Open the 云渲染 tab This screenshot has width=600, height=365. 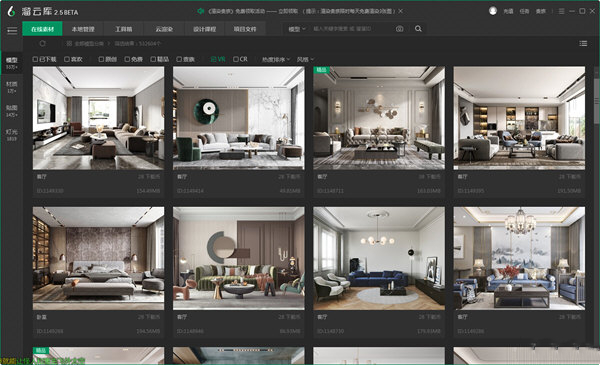(x=164, y=29)
